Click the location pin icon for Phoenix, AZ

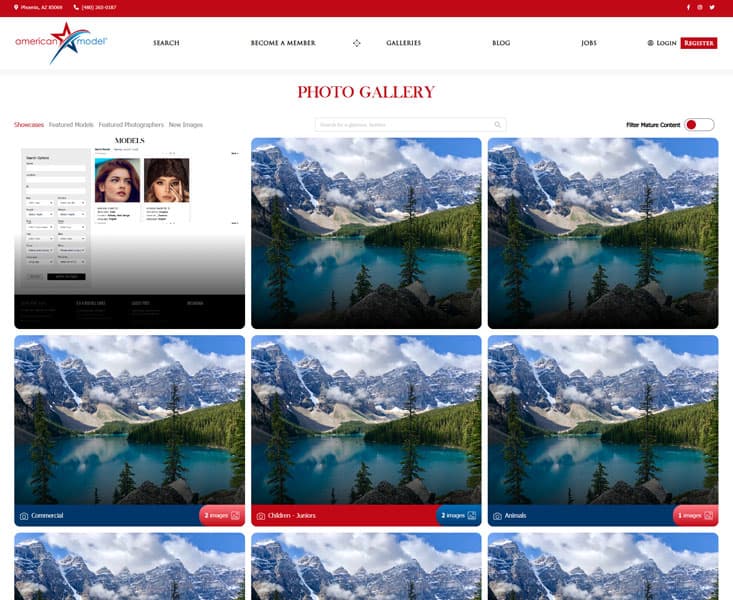[x=16, y=7]
